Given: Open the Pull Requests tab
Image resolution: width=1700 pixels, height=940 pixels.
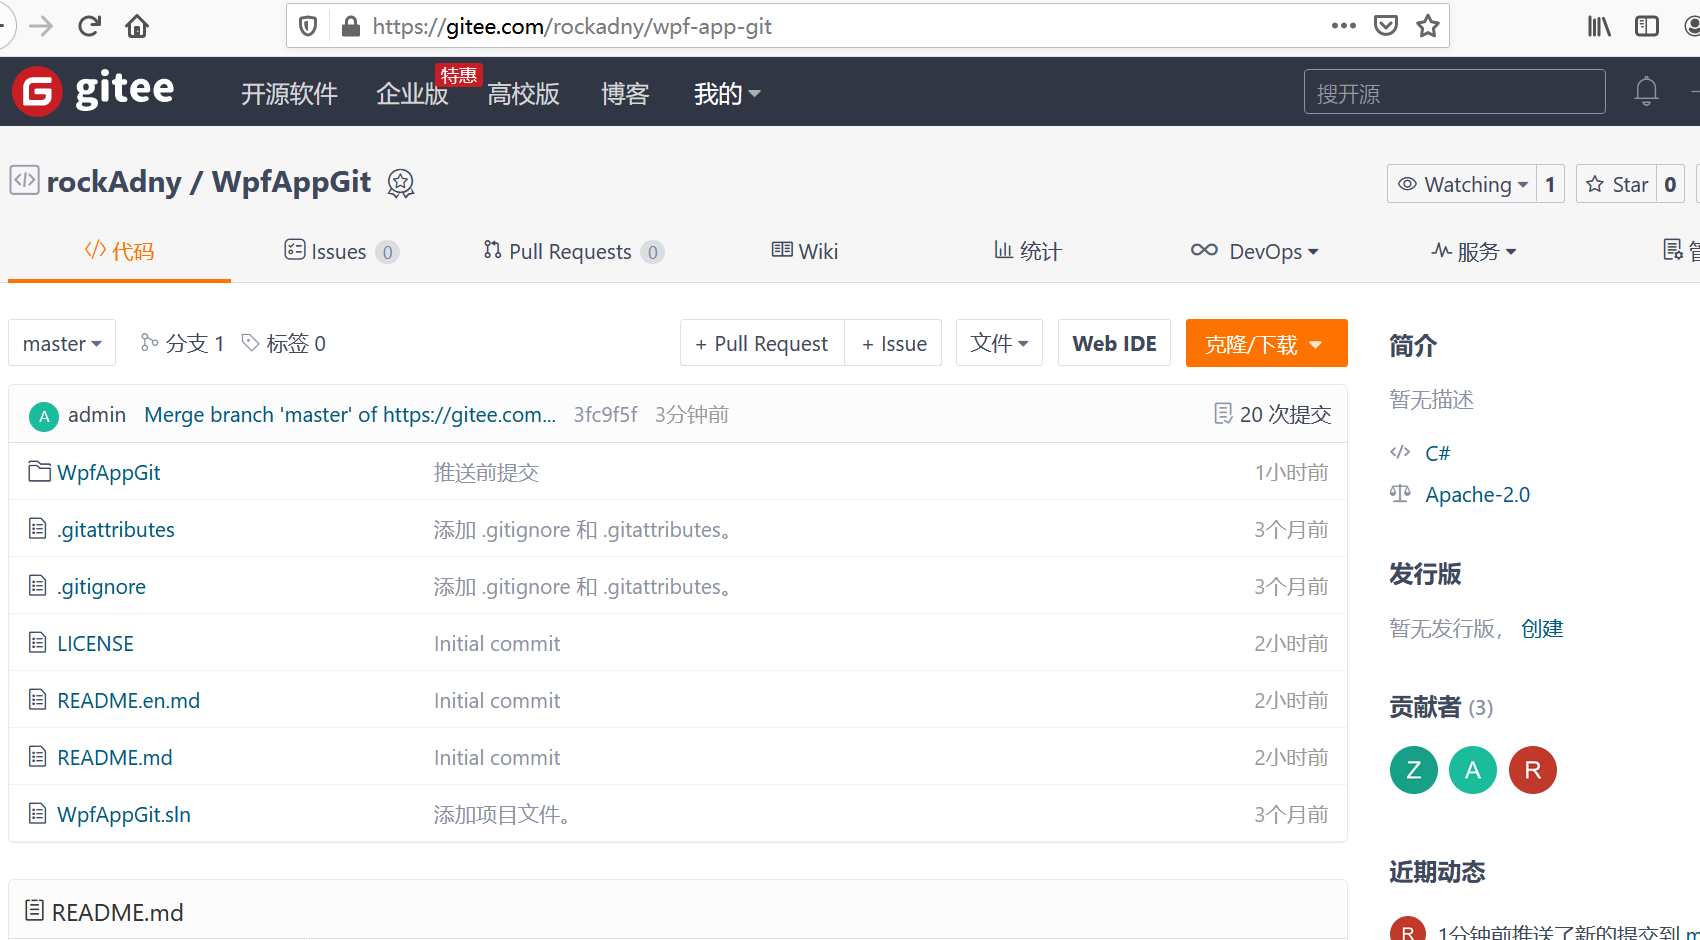Looking at the screenshot, I should tap(573, 251).
